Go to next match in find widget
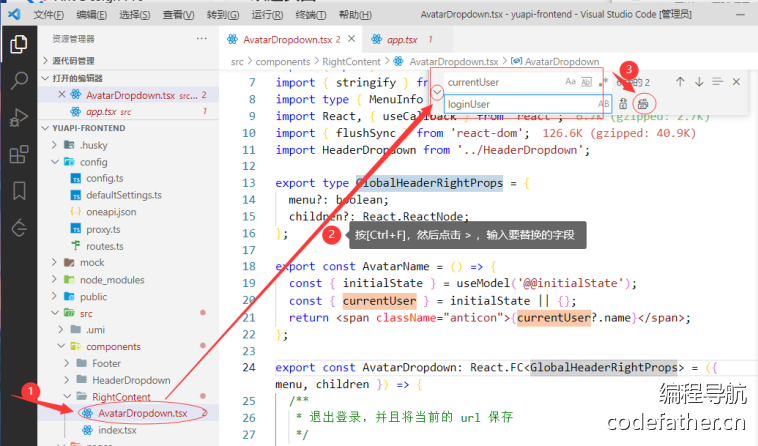Screen dimensions: 758x446 coord(699,82)
